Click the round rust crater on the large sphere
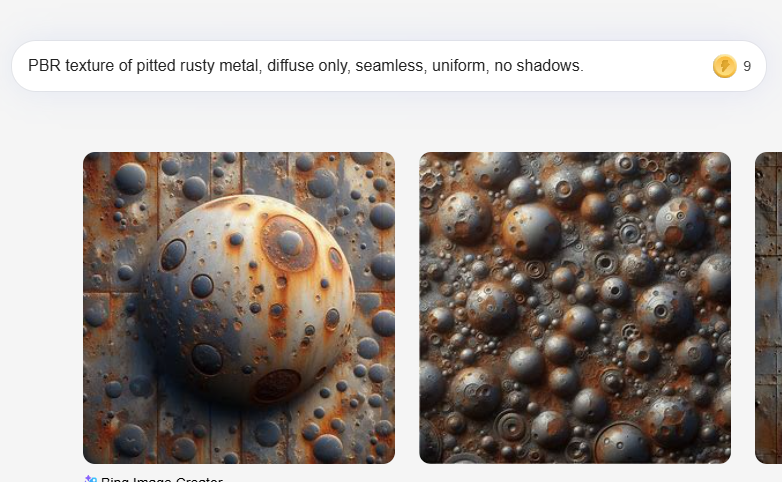The width and height of the screenshot is (782, 482). coord(289,243)
